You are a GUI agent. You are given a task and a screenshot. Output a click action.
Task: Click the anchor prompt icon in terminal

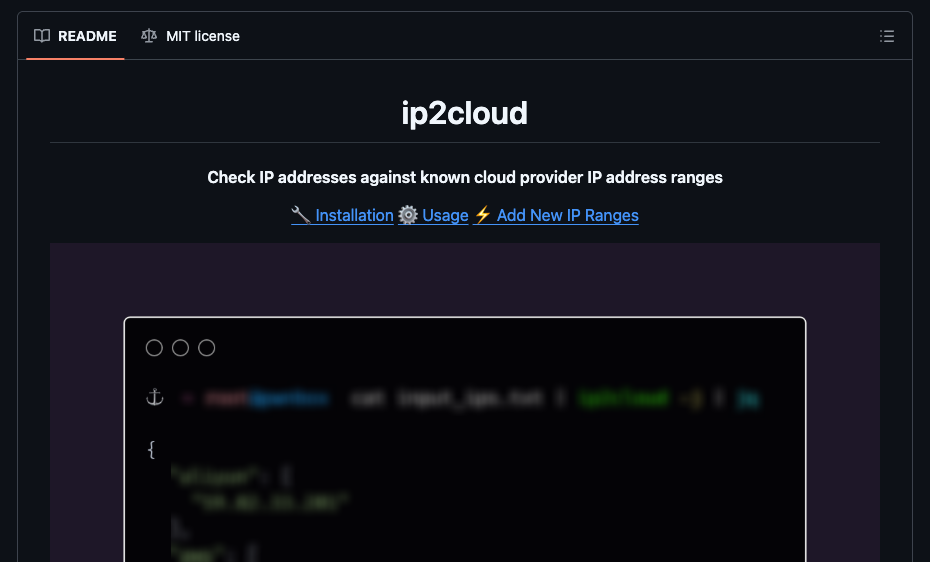(x=154, y=398)
